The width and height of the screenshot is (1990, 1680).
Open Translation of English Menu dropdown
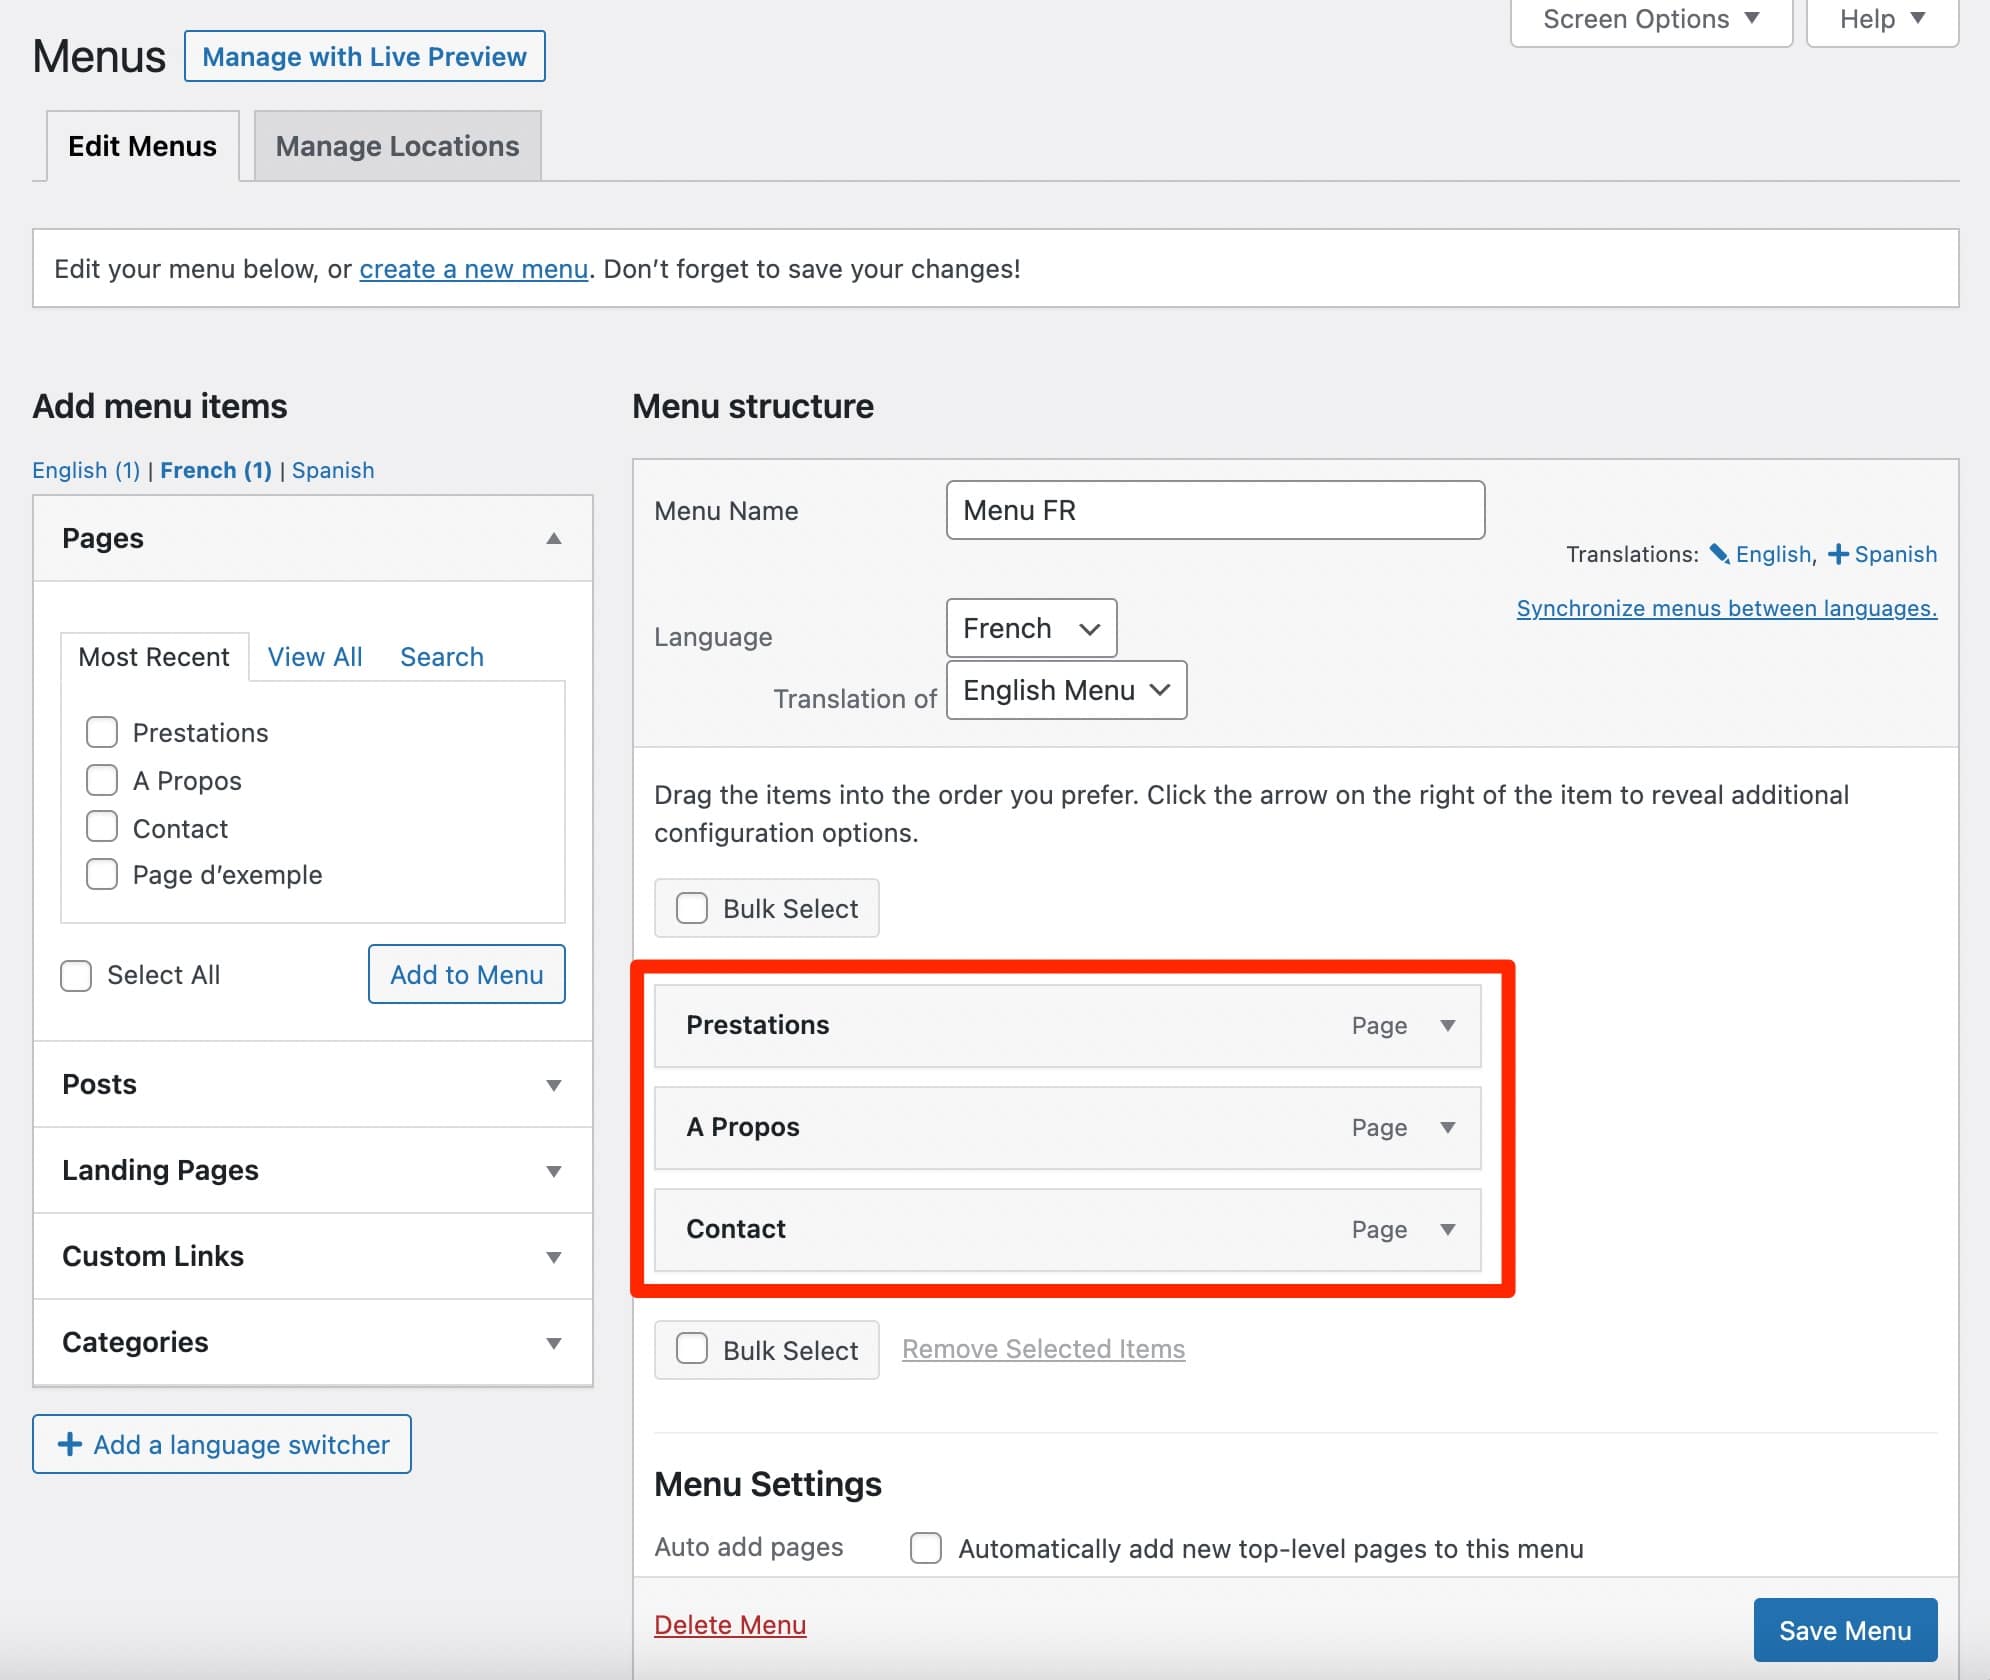pyautogui.click(x=1066, y=690)
